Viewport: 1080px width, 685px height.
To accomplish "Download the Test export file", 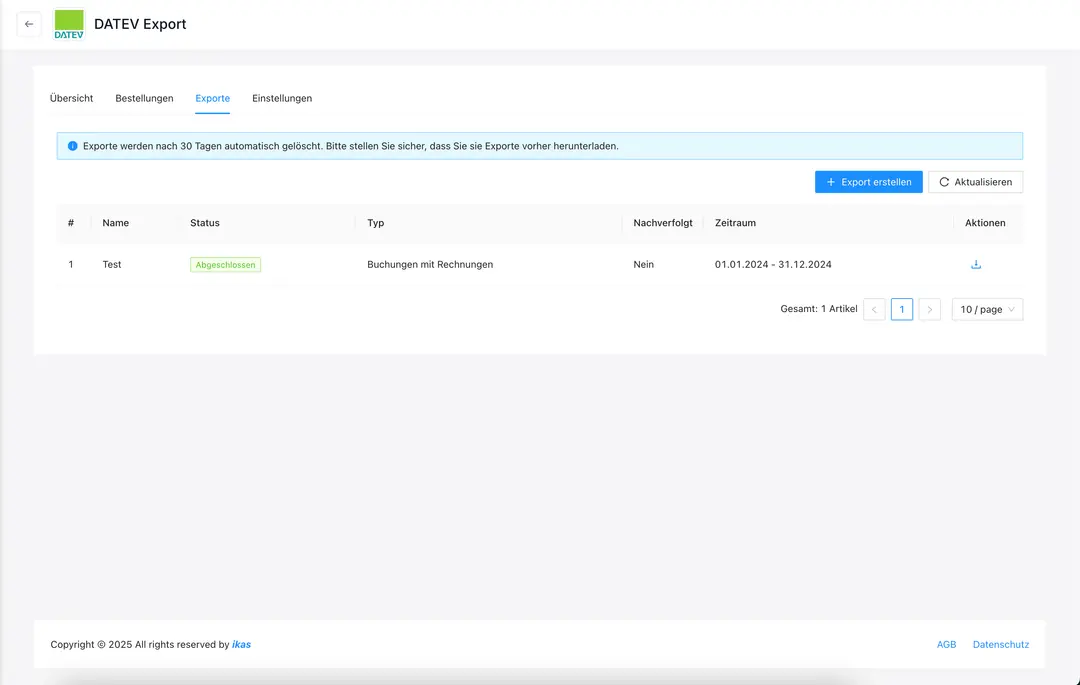I will 976,265.
